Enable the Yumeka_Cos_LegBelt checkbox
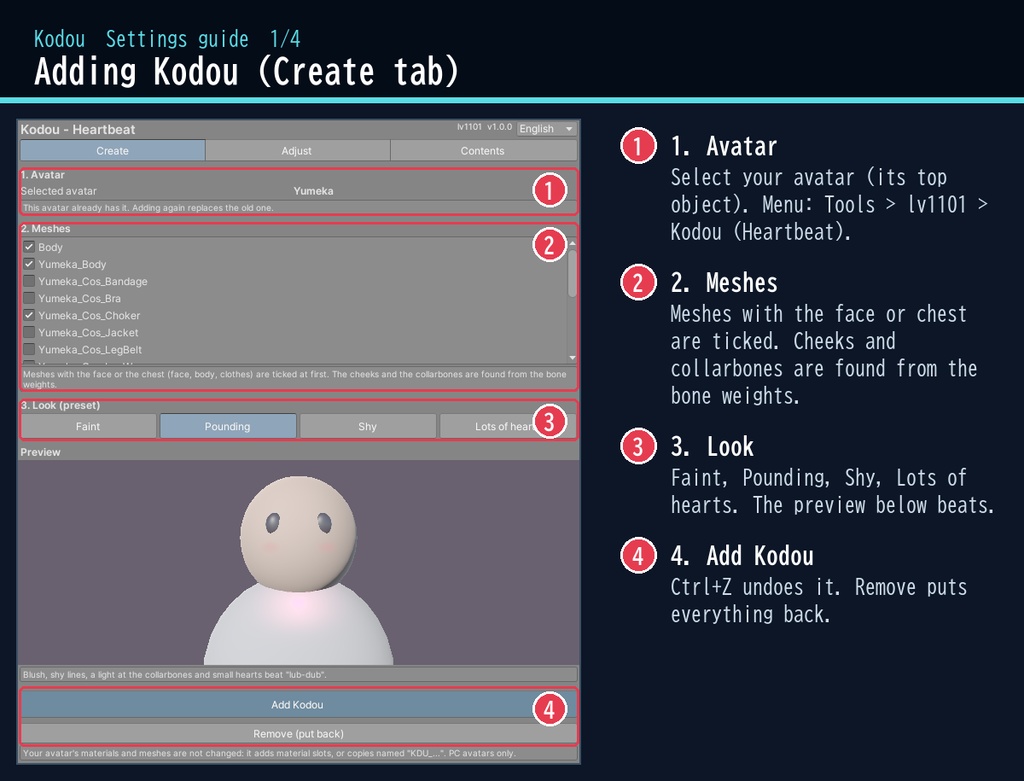The image size is (1024, 781). [x=29, y=349]
